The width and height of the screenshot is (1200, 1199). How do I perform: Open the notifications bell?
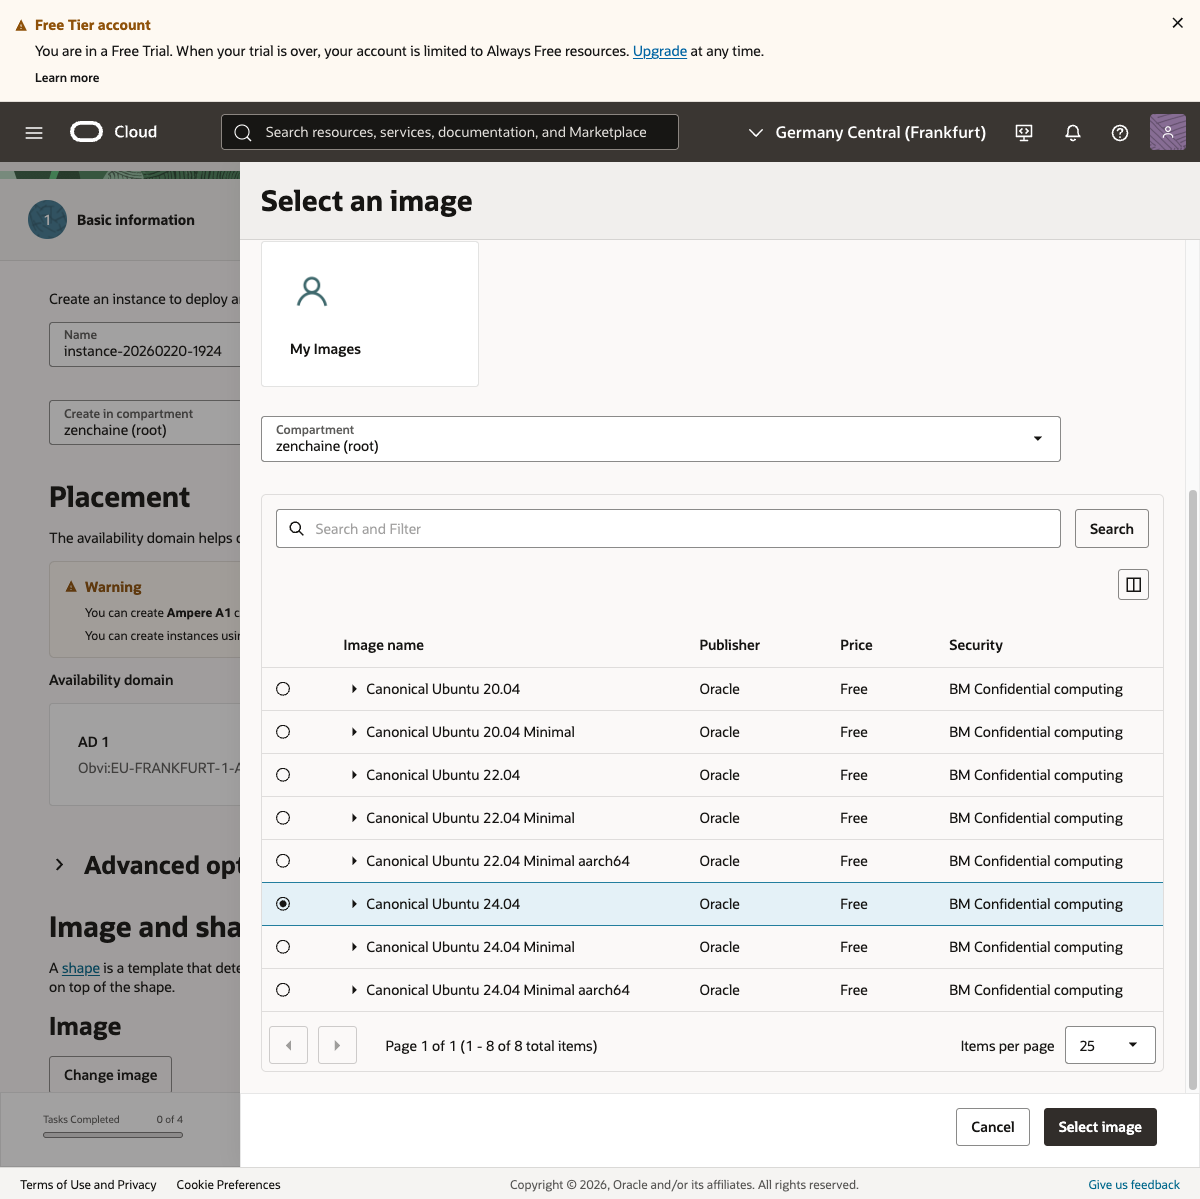1073,132
